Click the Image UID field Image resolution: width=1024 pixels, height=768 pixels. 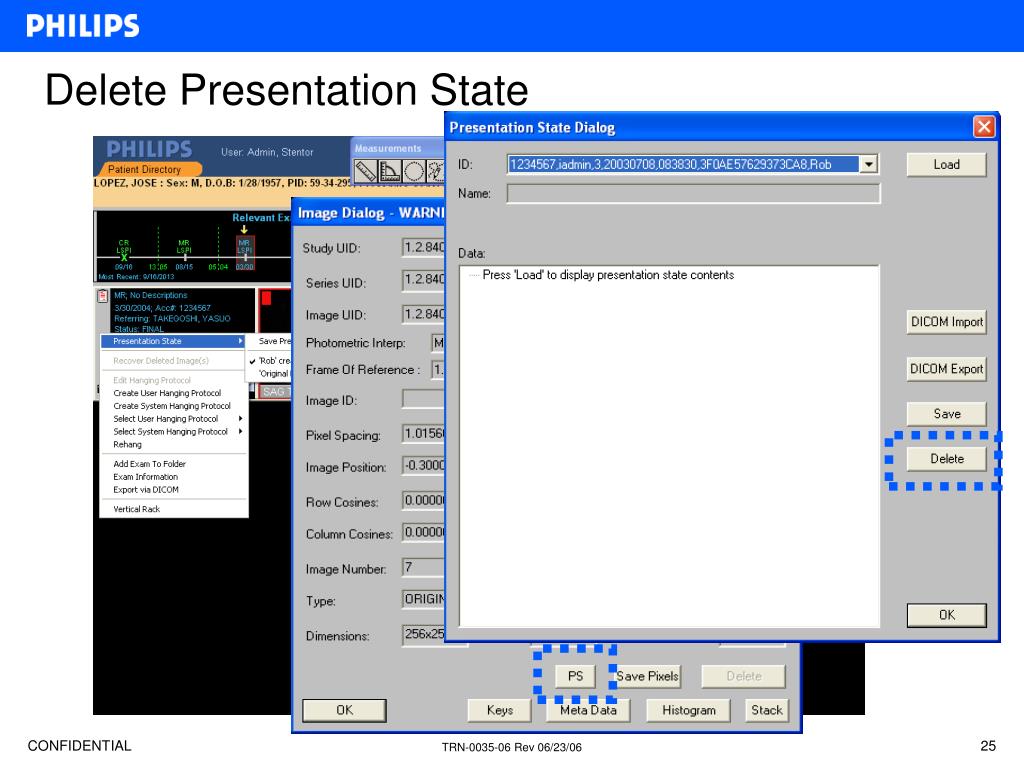pos(423,315)
